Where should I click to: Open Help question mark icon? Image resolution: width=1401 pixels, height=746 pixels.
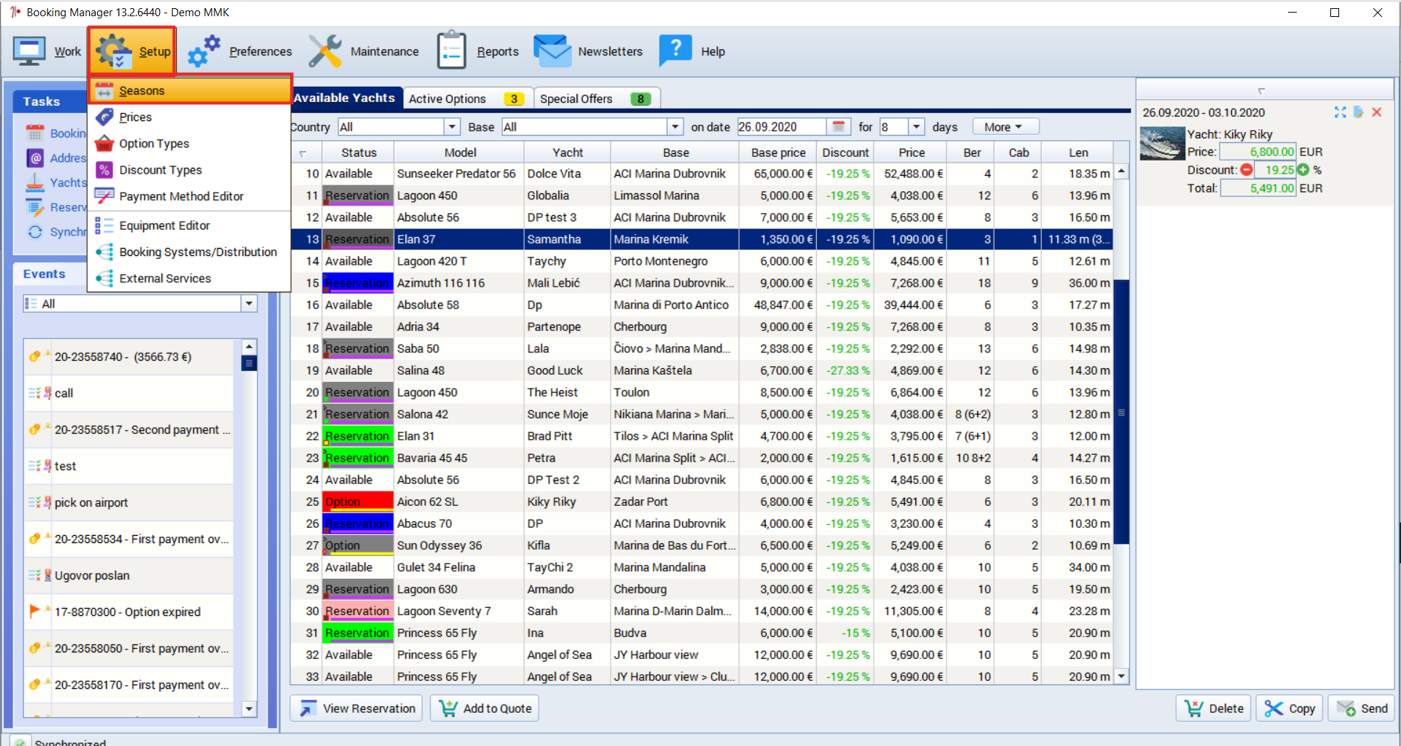pos(675,50)
